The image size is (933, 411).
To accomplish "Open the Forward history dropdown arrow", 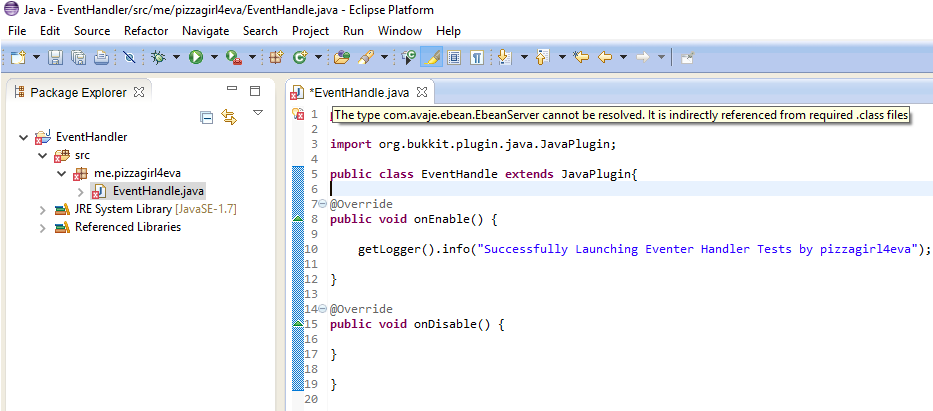I will pos(661,58).
